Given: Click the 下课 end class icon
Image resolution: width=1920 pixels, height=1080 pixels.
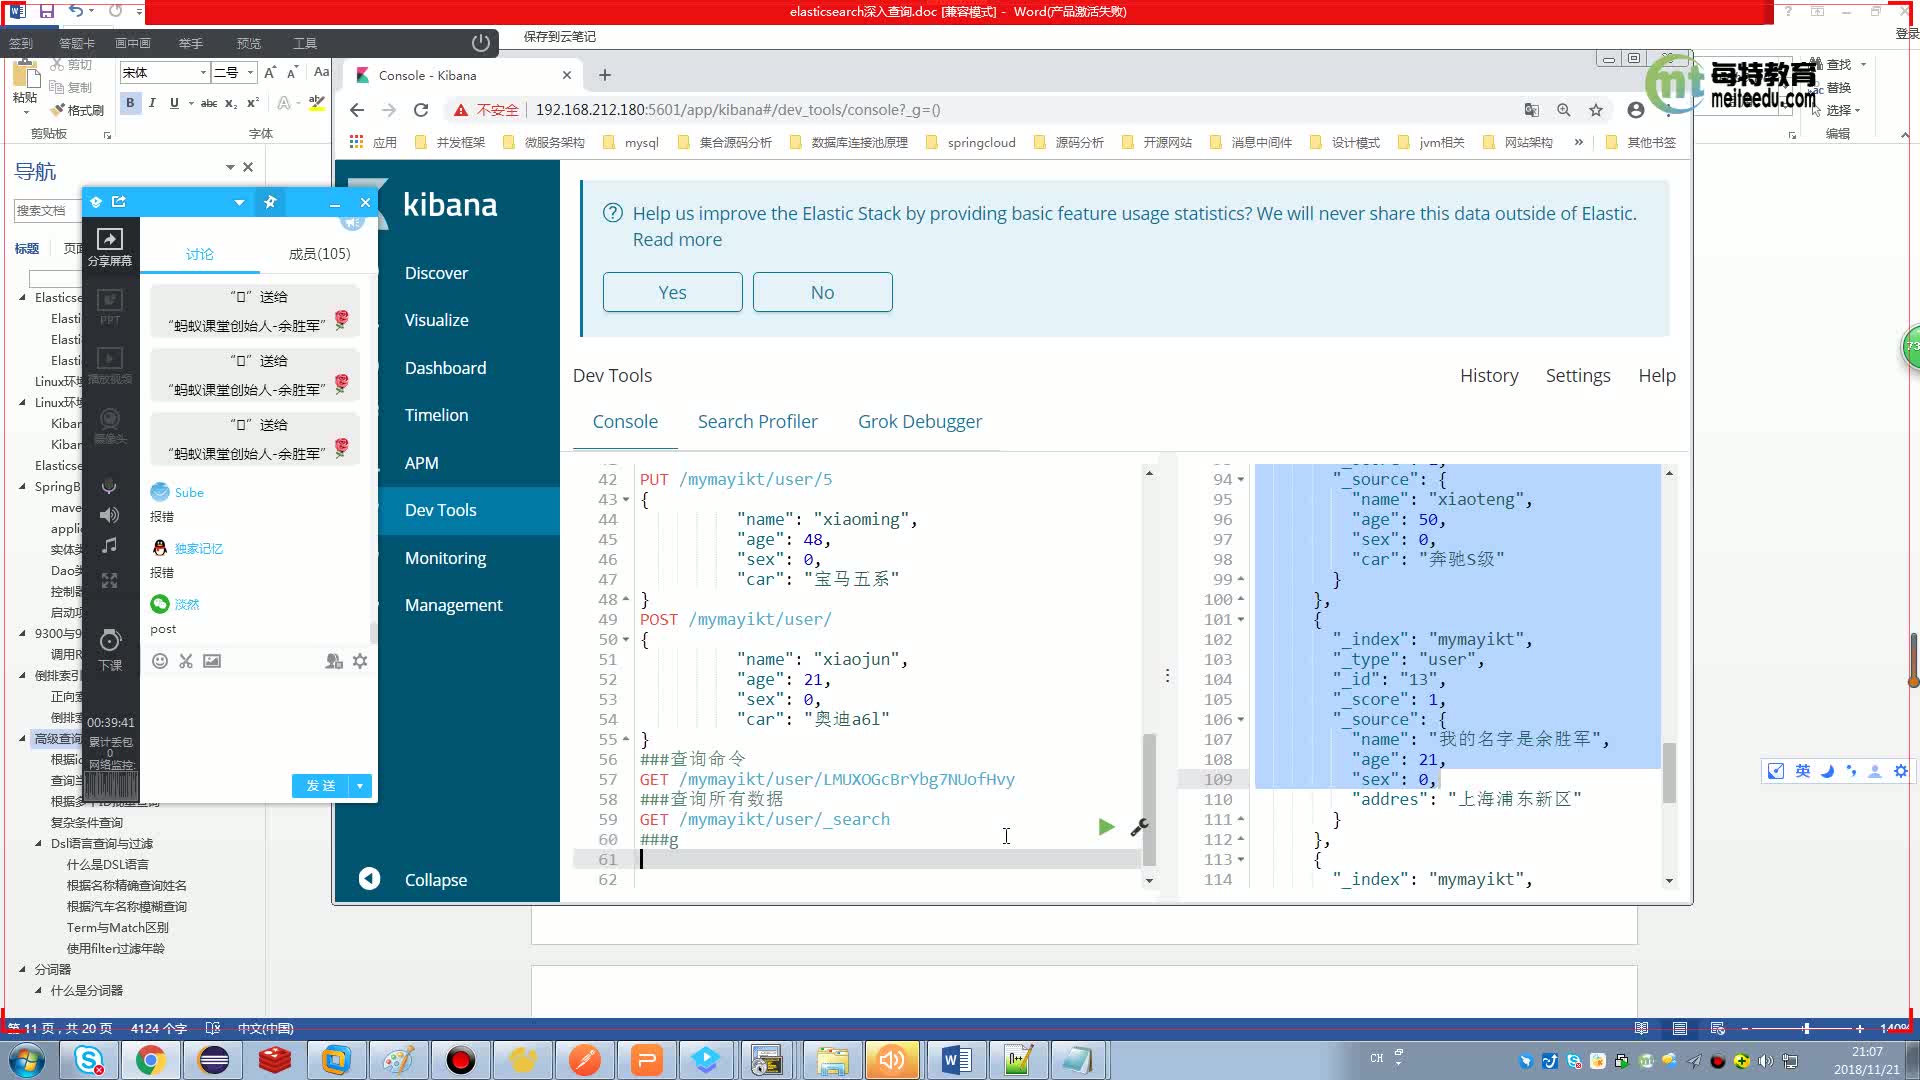Looking at the screenshot, I should 110,649.
